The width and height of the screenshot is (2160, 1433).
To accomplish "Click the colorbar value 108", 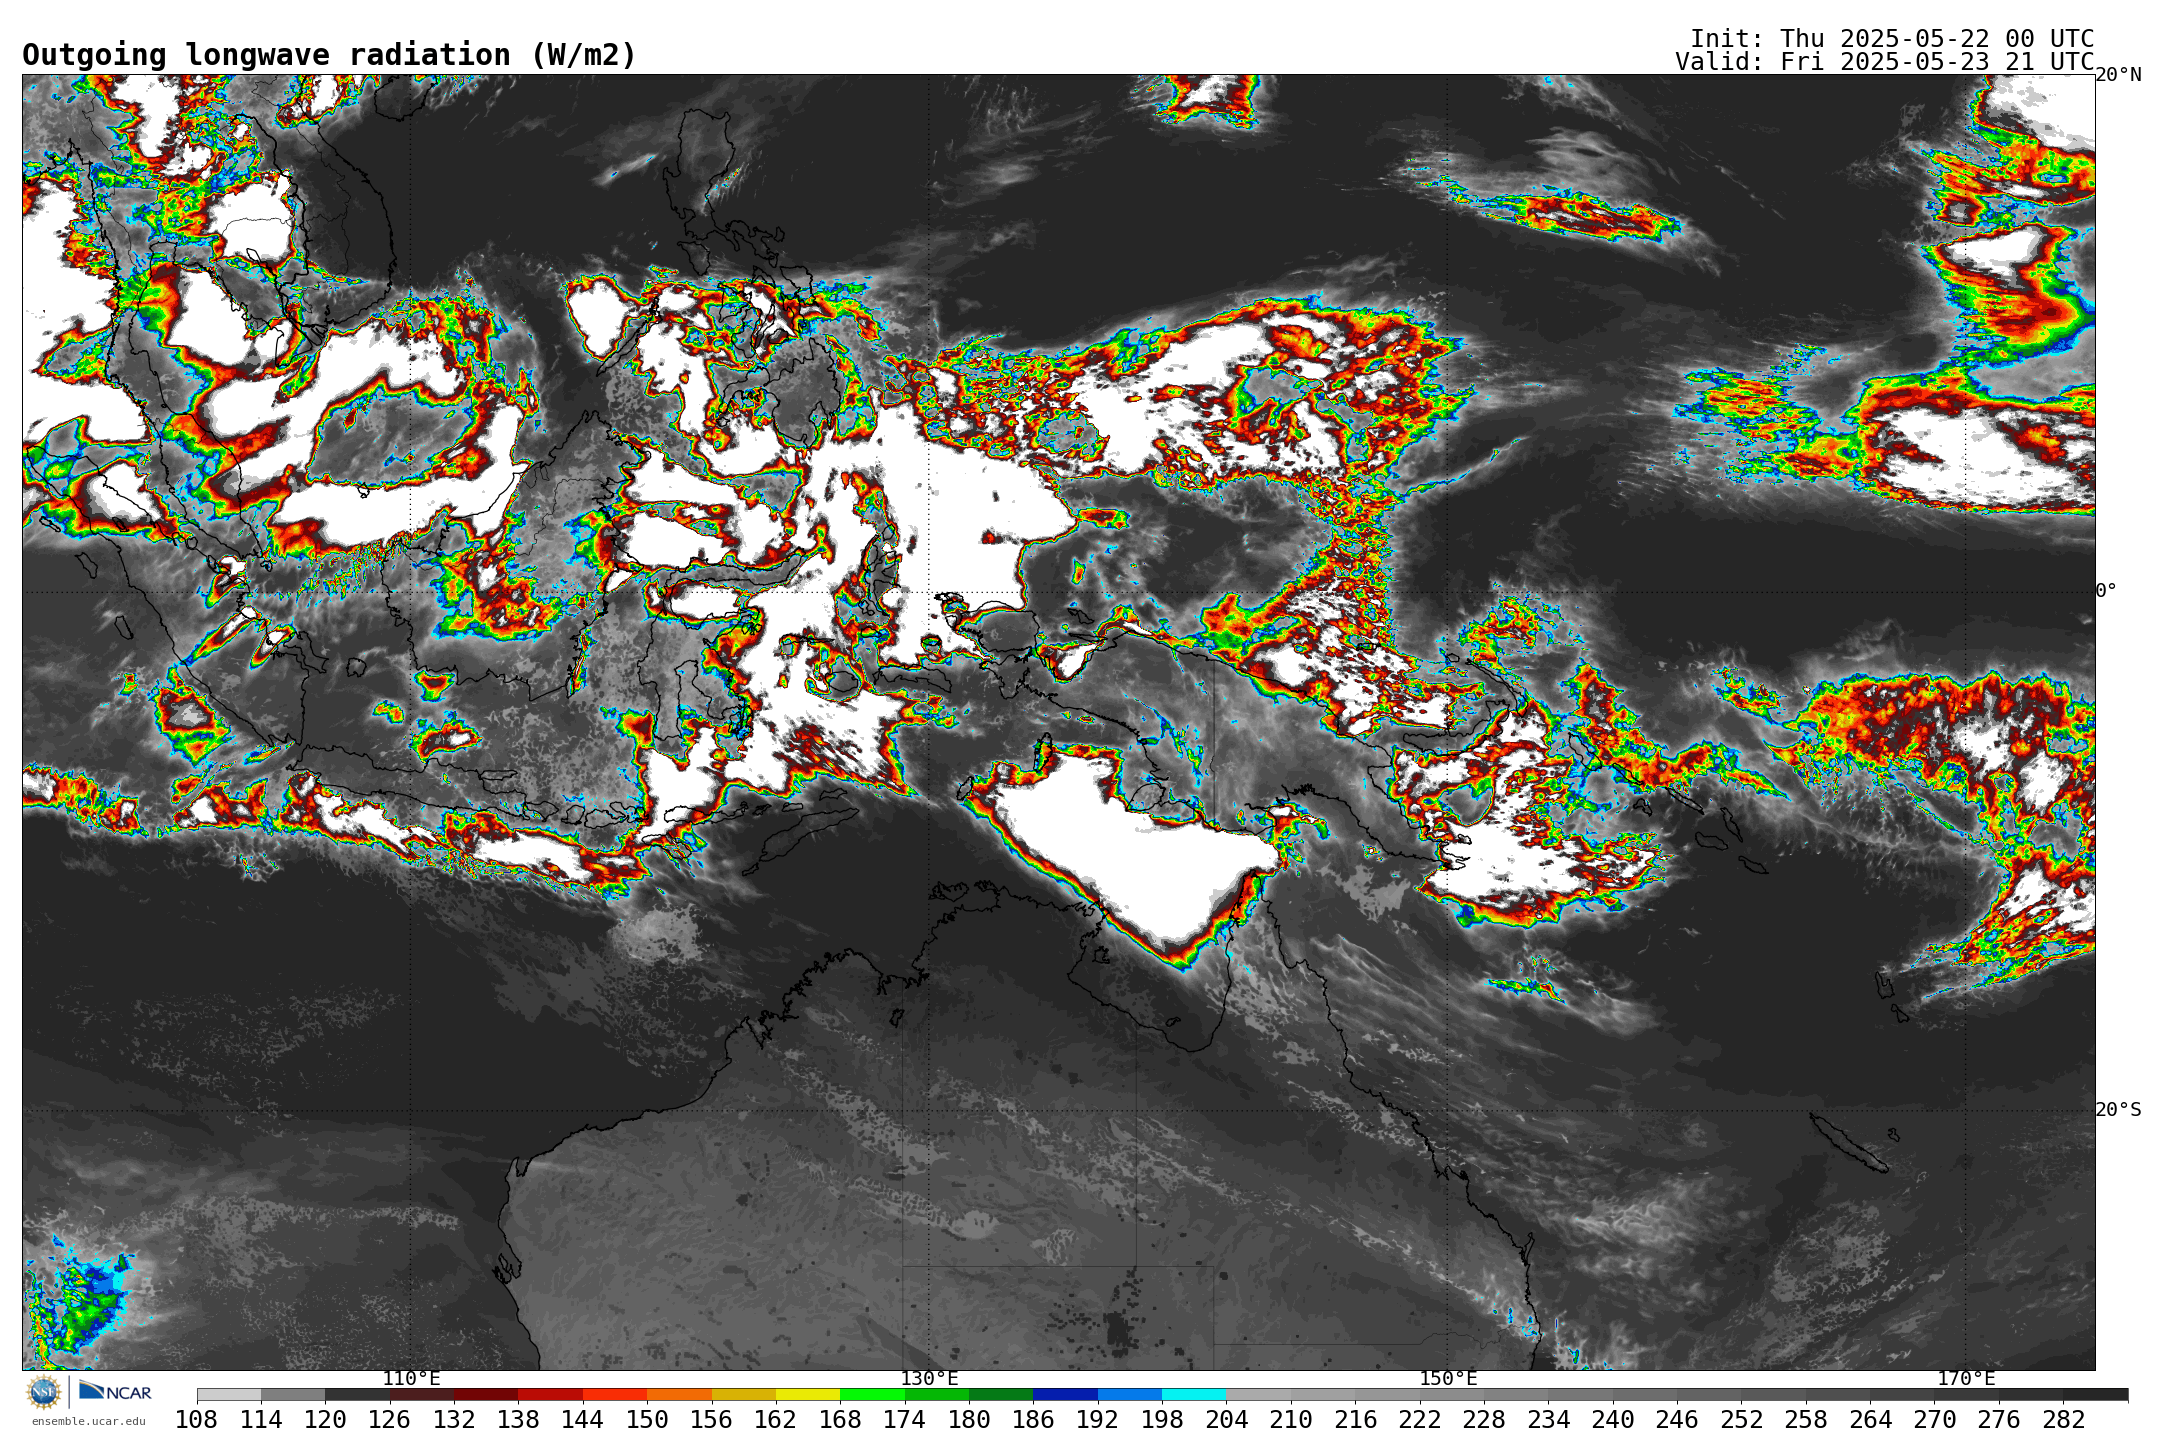I will (197, 1420).
